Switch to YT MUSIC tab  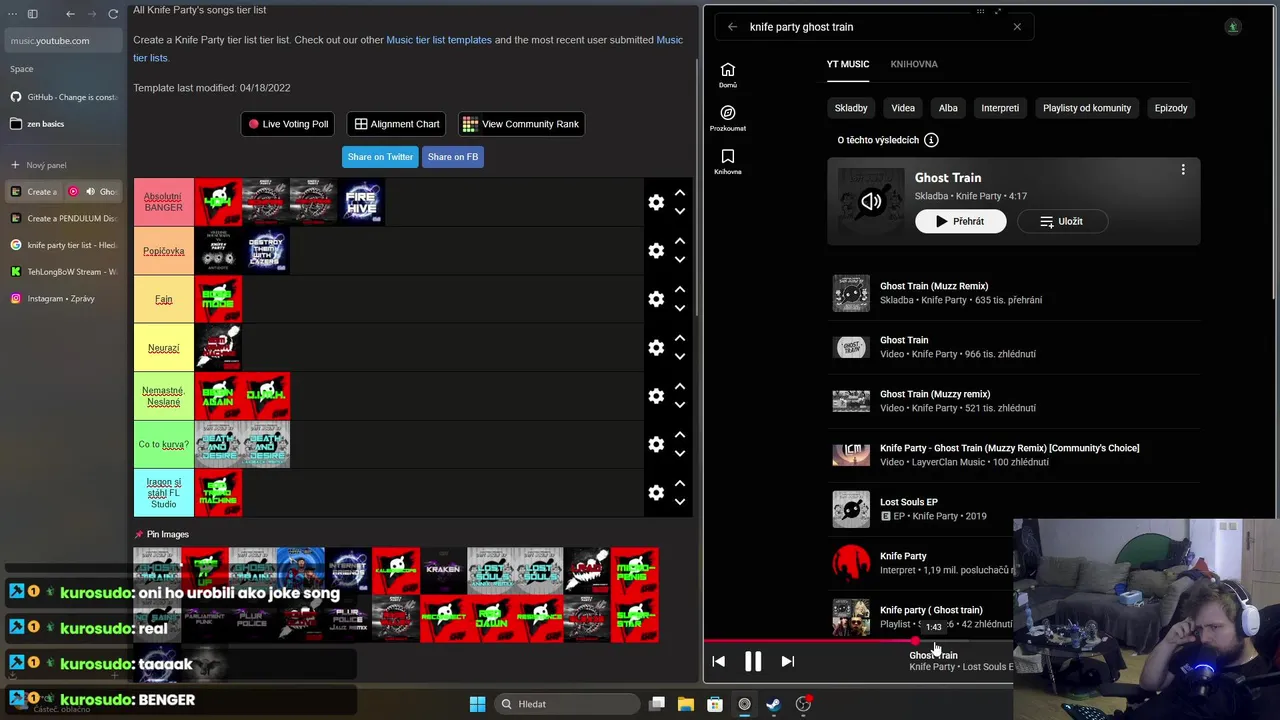(848, 64)
